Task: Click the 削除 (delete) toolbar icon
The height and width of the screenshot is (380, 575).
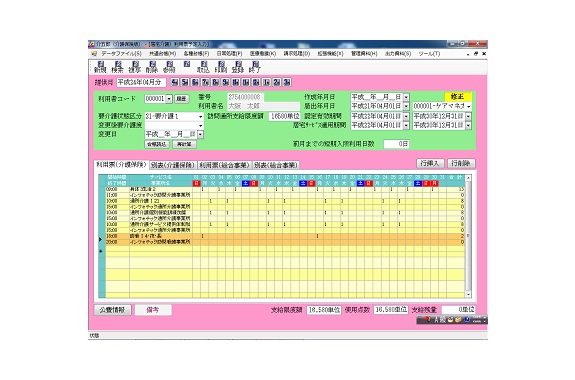Action: tap(152, 67)
